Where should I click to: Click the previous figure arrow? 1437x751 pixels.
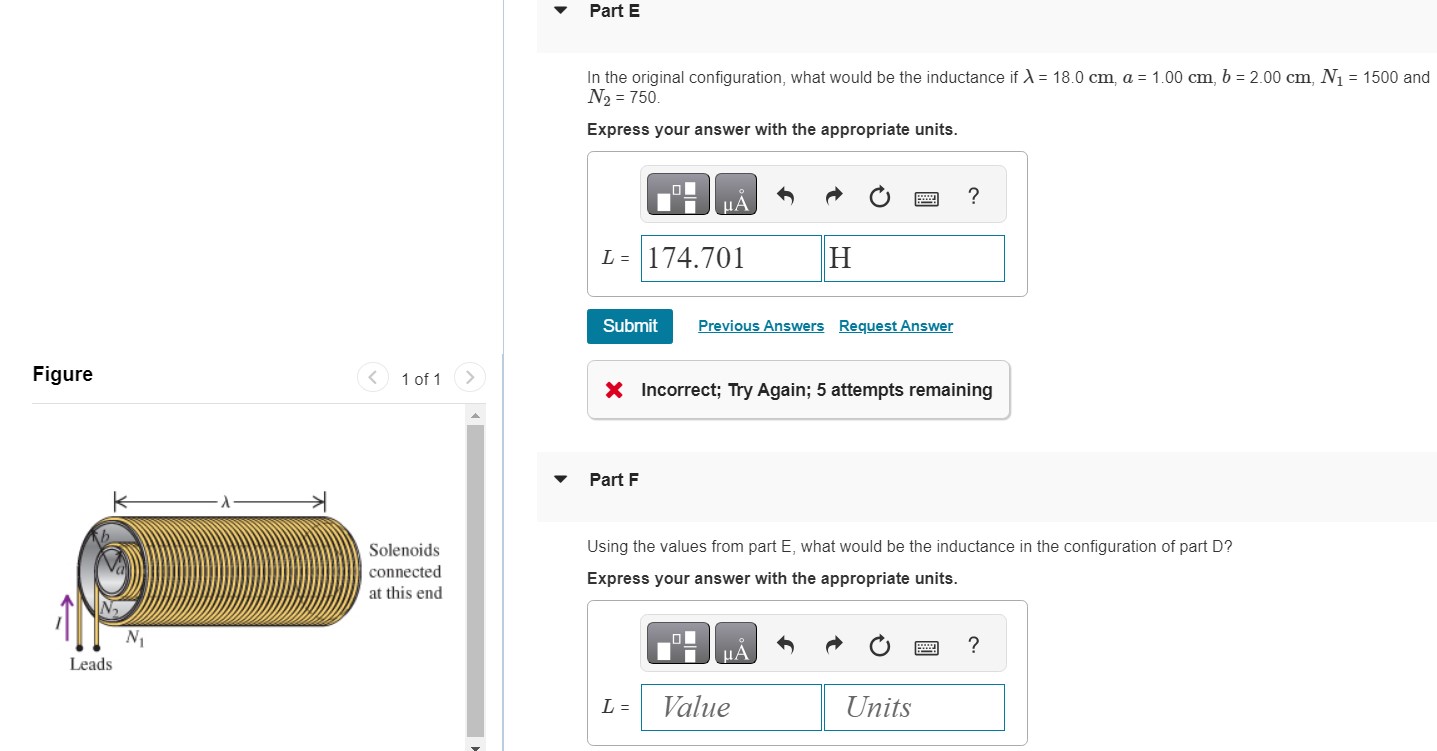coord(372,377)
